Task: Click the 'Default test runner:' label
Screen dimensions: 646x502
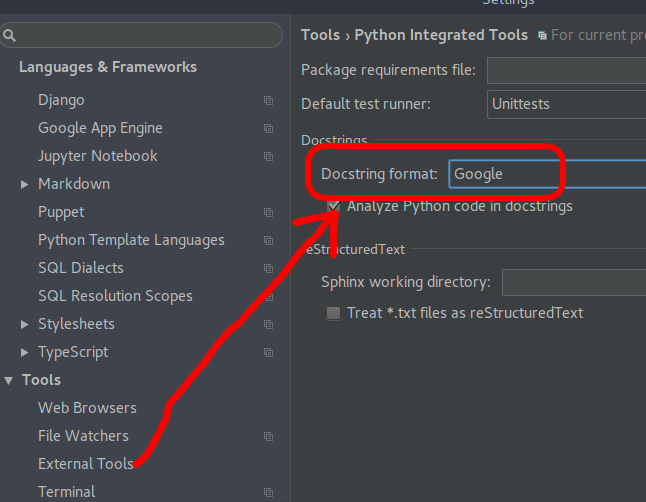Action: click(366, 104)
